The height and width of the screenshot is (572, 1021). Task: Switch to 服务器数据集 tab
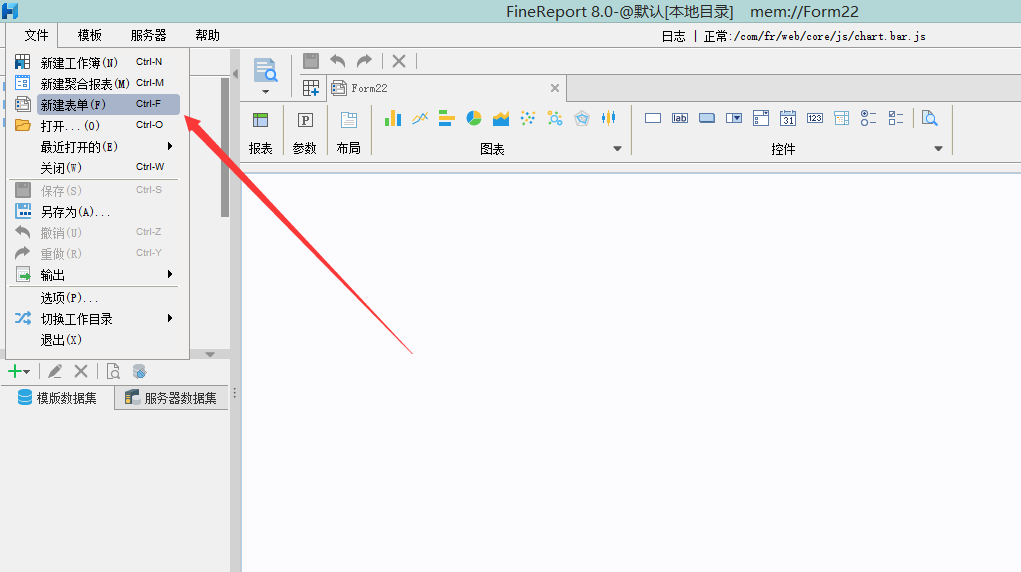[x=171, y=397]
